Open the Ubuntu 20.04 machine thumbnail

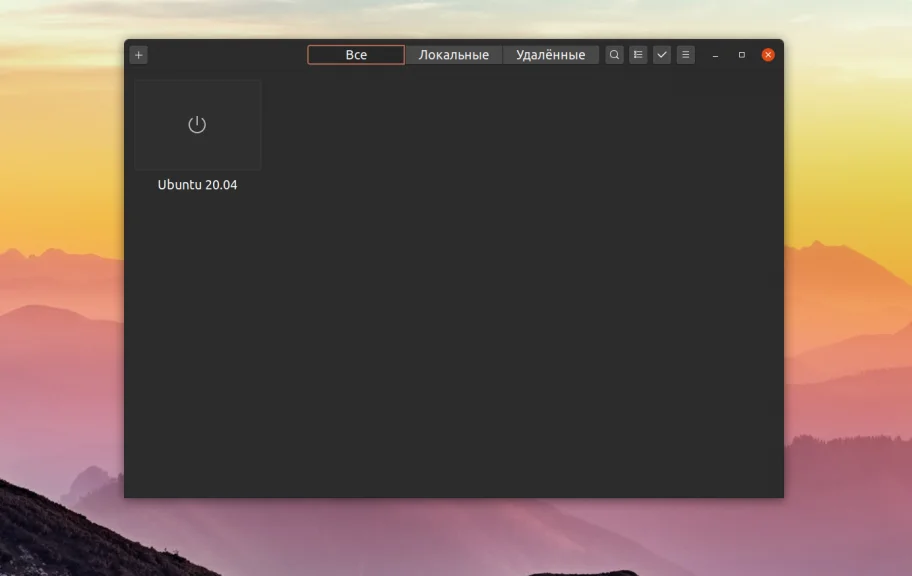(198, 125)
